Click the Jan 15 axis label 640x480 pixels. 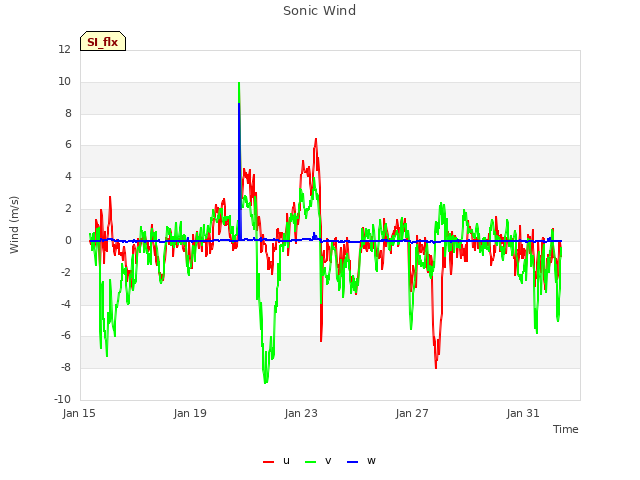point(79,413)
